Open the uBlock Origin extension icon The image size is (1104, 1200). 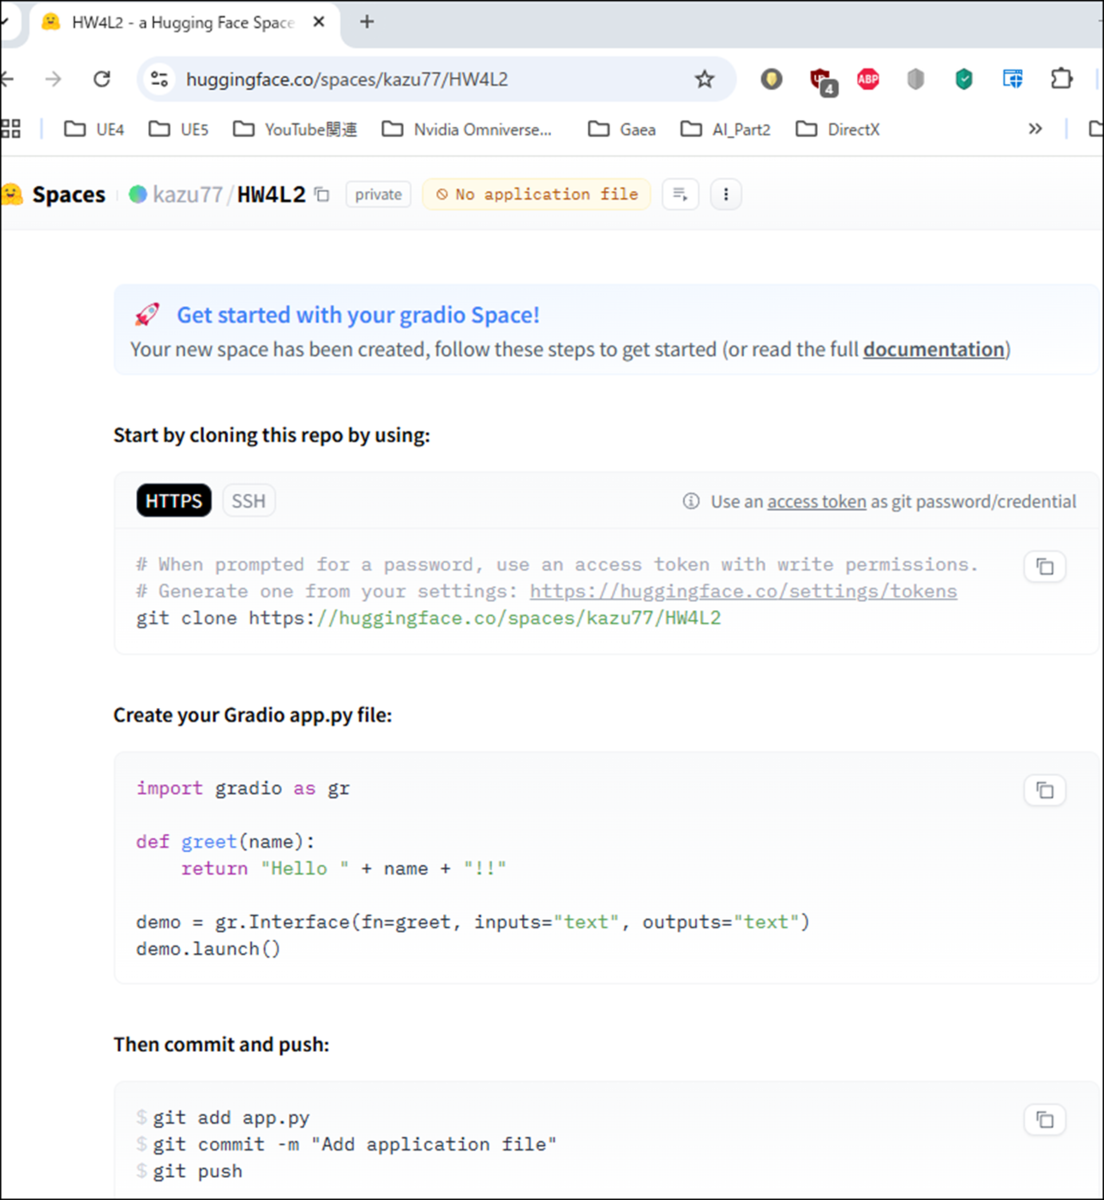pos(821,80)
